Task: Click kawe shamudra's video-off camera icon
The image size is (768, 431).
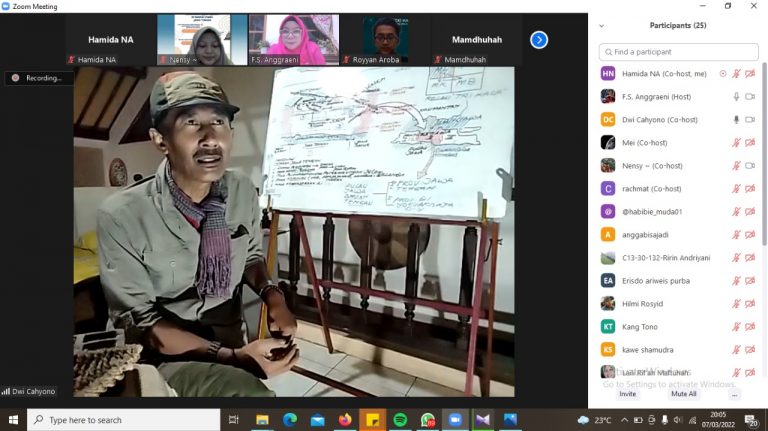Action: pos(750,350)
